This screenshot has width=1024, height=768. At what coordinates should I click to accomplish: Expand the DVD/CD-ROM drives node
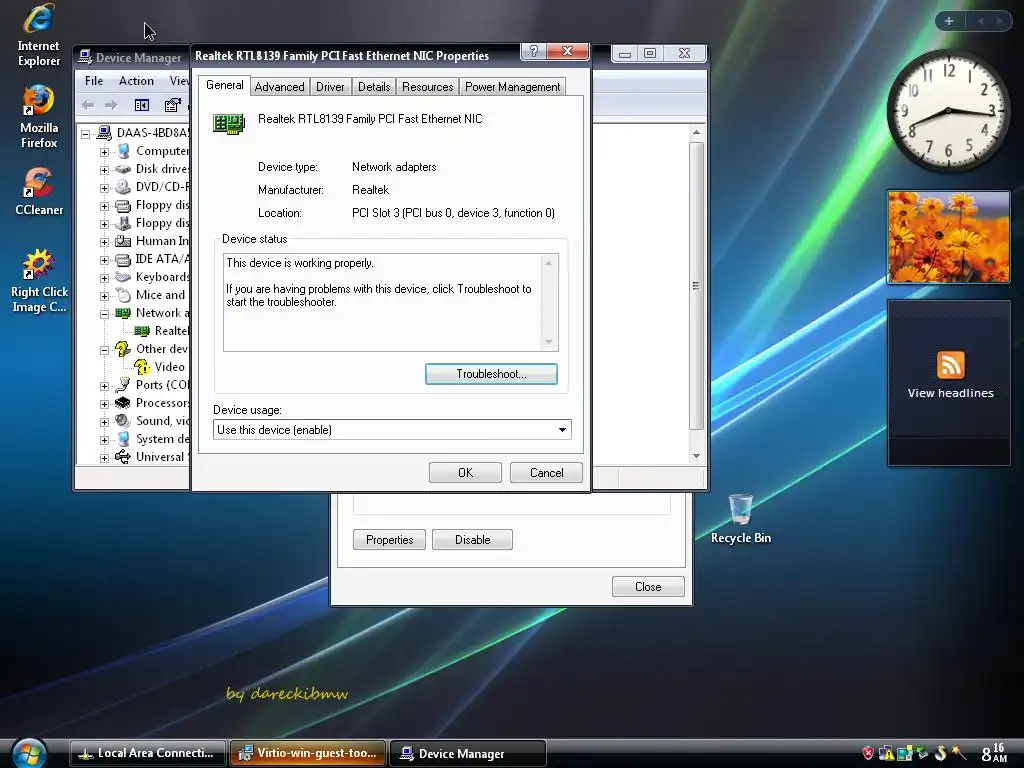click(x=104, y=188)
